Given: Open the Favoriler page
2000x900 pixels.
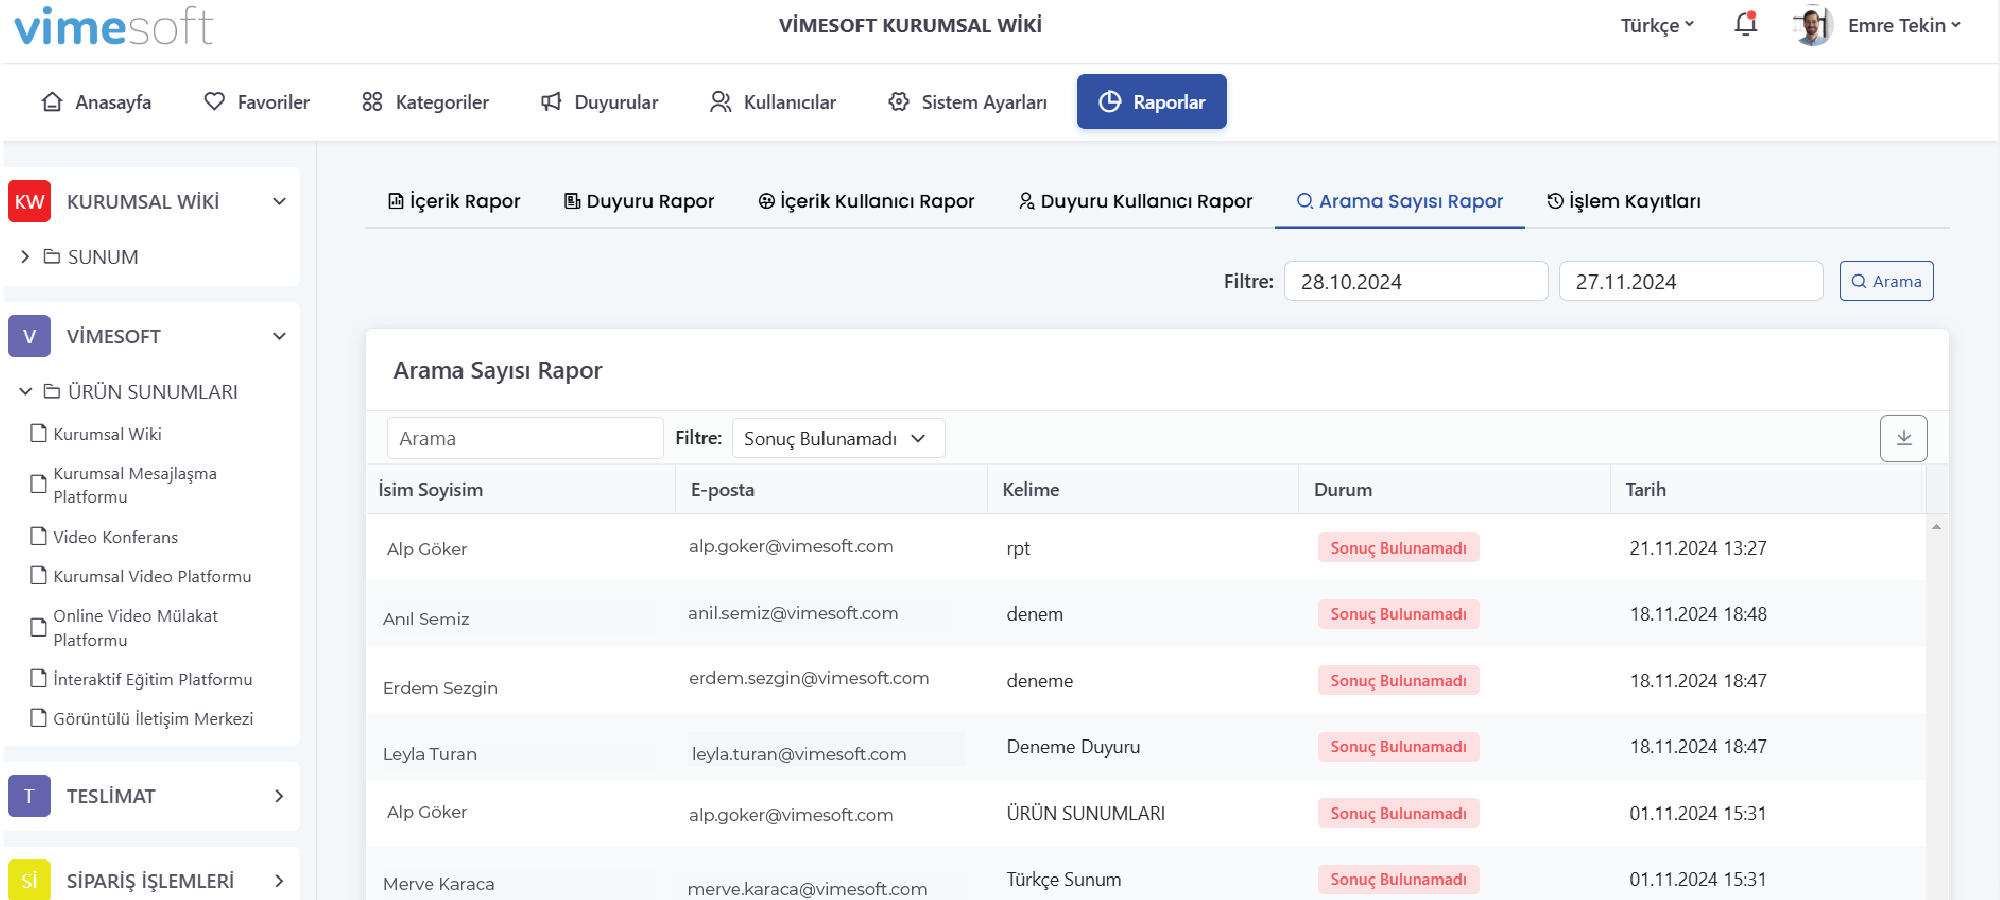Looking at the screenshot, I should tap(257, 102).
